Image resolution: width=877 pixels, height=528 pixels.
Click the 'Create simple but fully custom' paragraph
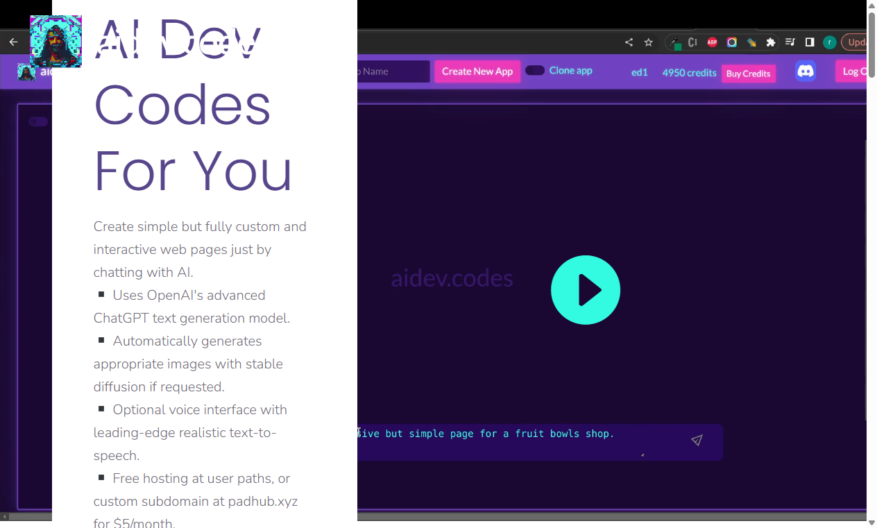click(x=200, y=249)
